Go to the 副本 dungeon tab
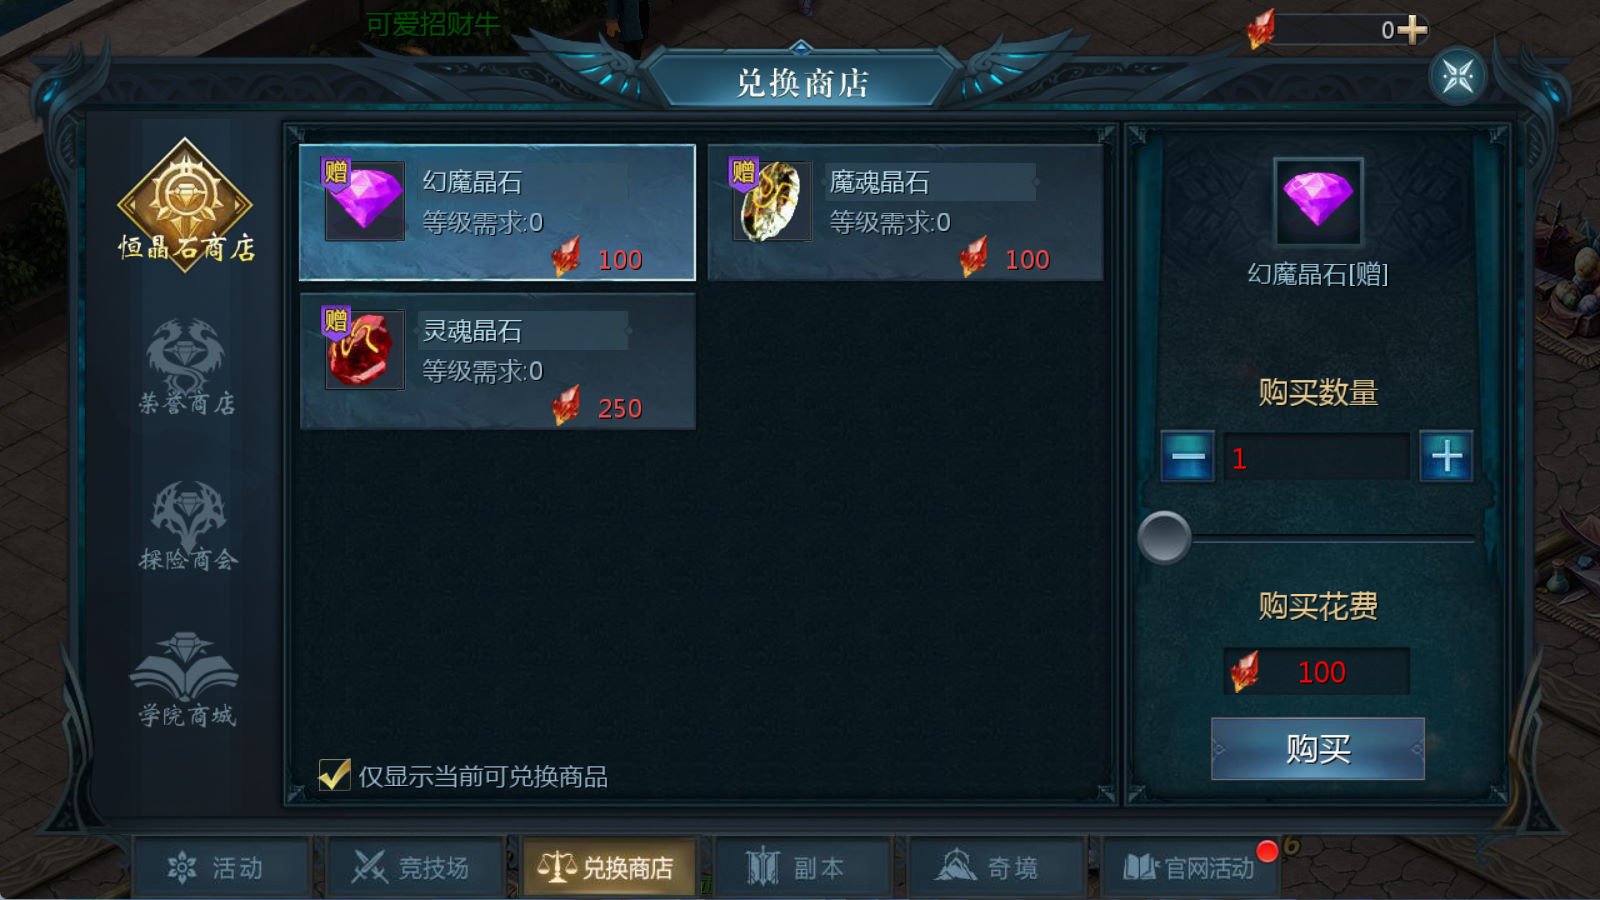The image size is (1600, 900). click(x=801, y=867)
